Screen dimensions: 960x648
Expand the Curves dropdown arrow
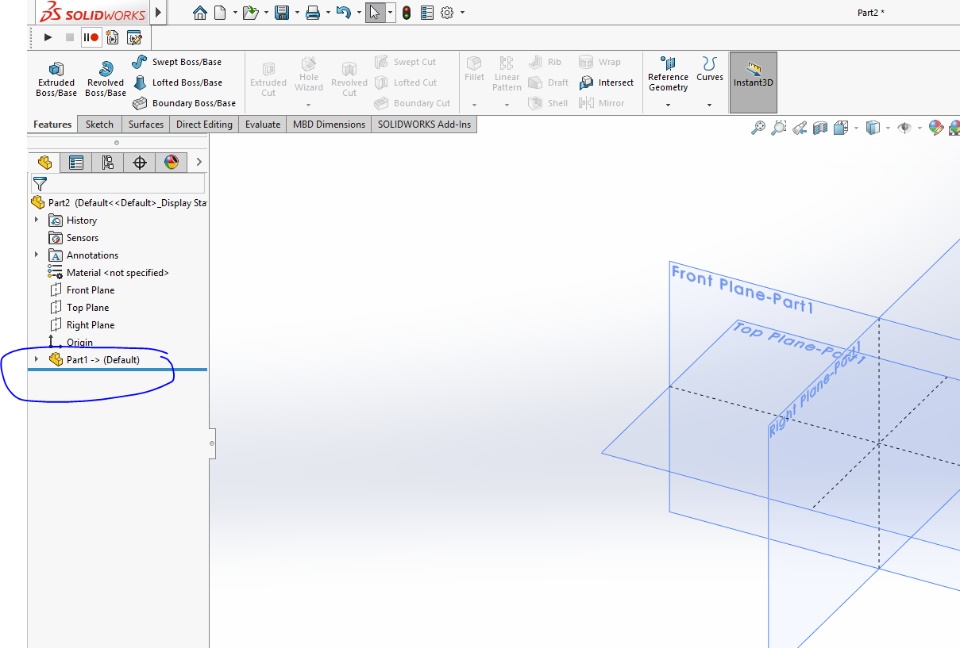pyautogui.click(x=710, y=105)
